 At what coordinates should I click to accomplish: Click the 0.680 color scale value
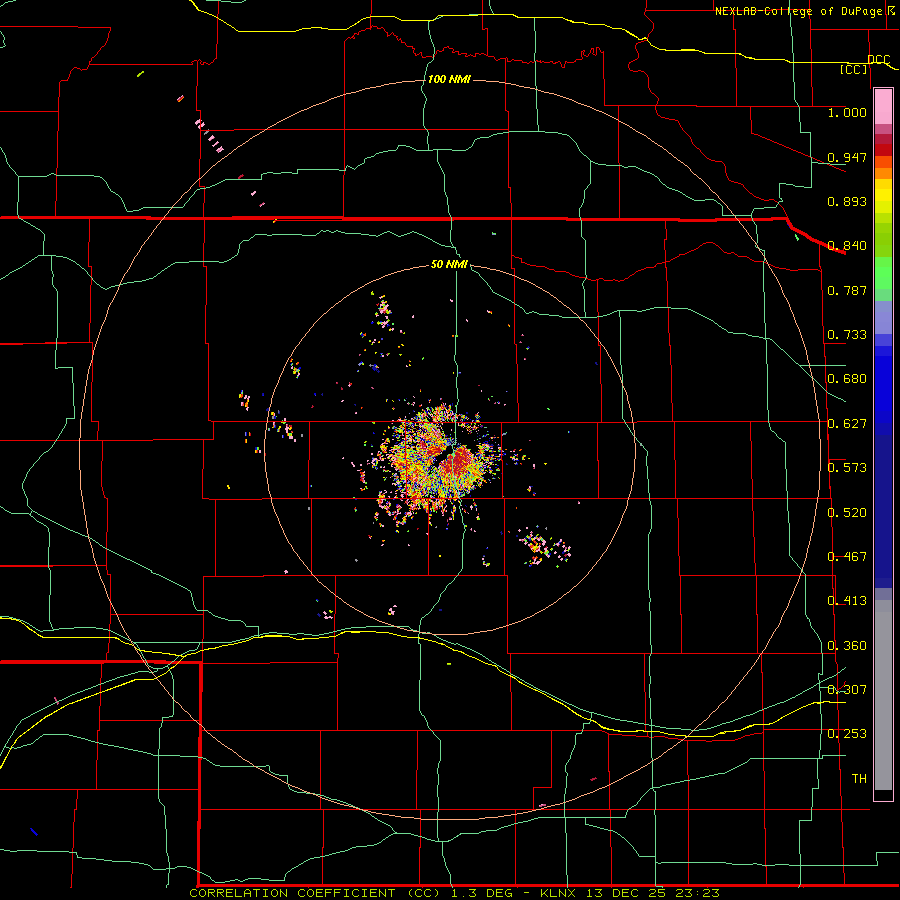pos(847,379)
